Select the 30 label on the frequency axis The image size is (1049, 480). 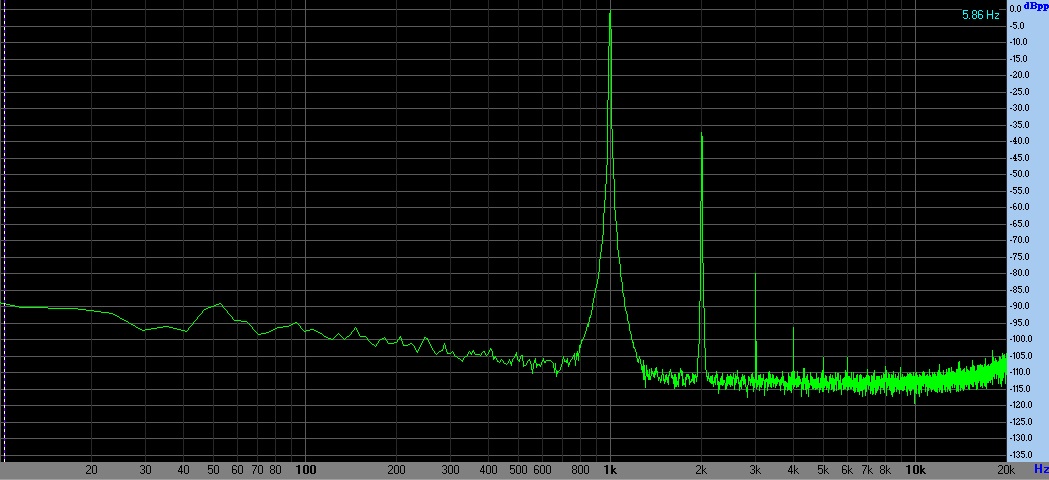(x=146, y=469)
